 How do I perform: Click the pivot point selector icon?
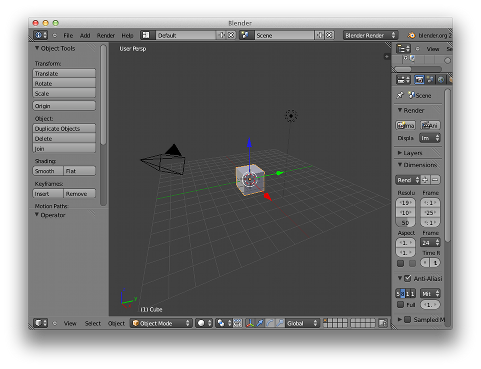pyautogui.click(x=223, y=323)
